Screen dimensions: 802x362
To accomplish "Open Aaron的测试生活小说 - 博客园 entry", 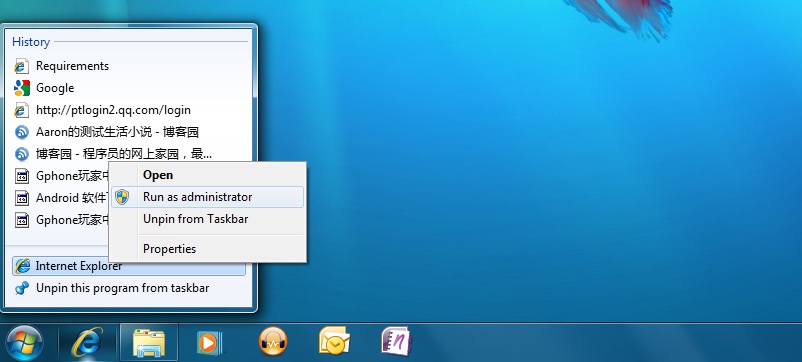I will pos(130,132).
